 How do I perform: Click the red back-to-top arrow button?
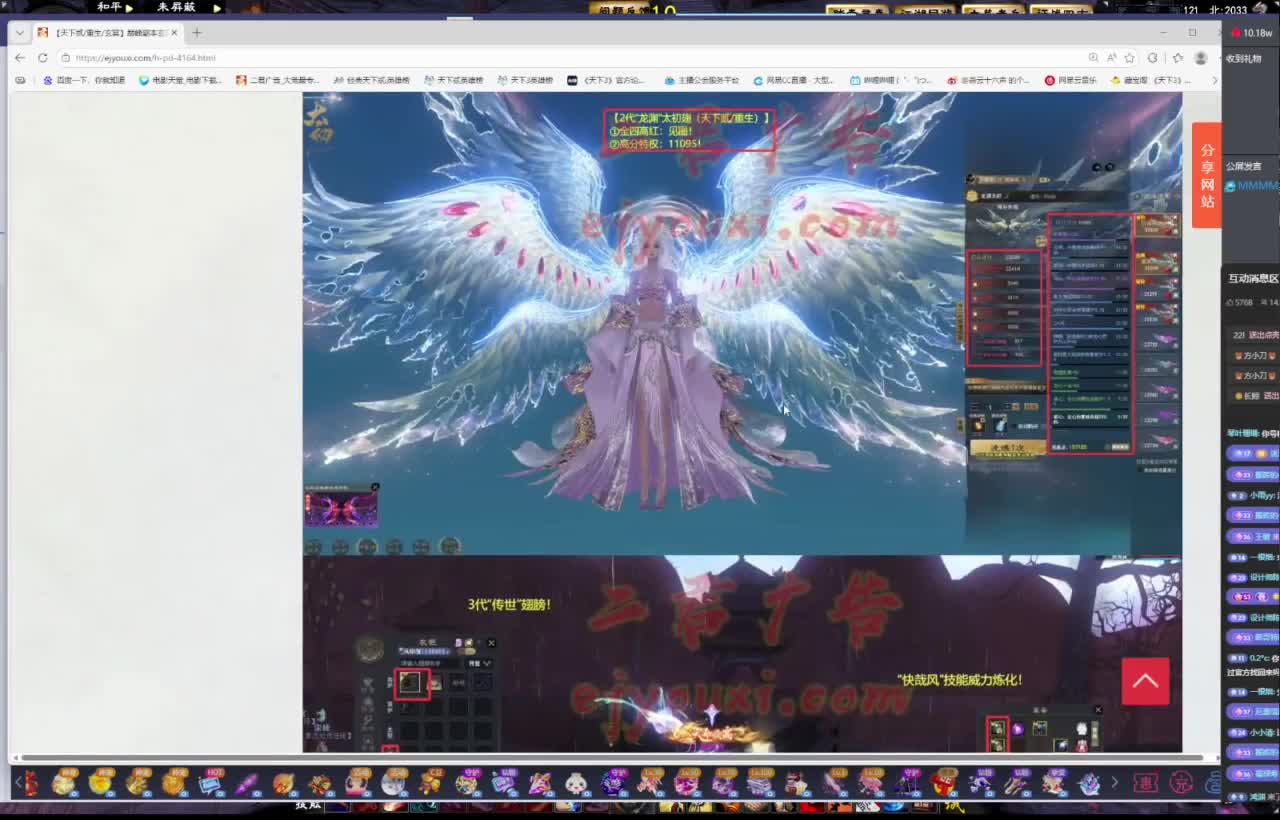coord(1145,681)
